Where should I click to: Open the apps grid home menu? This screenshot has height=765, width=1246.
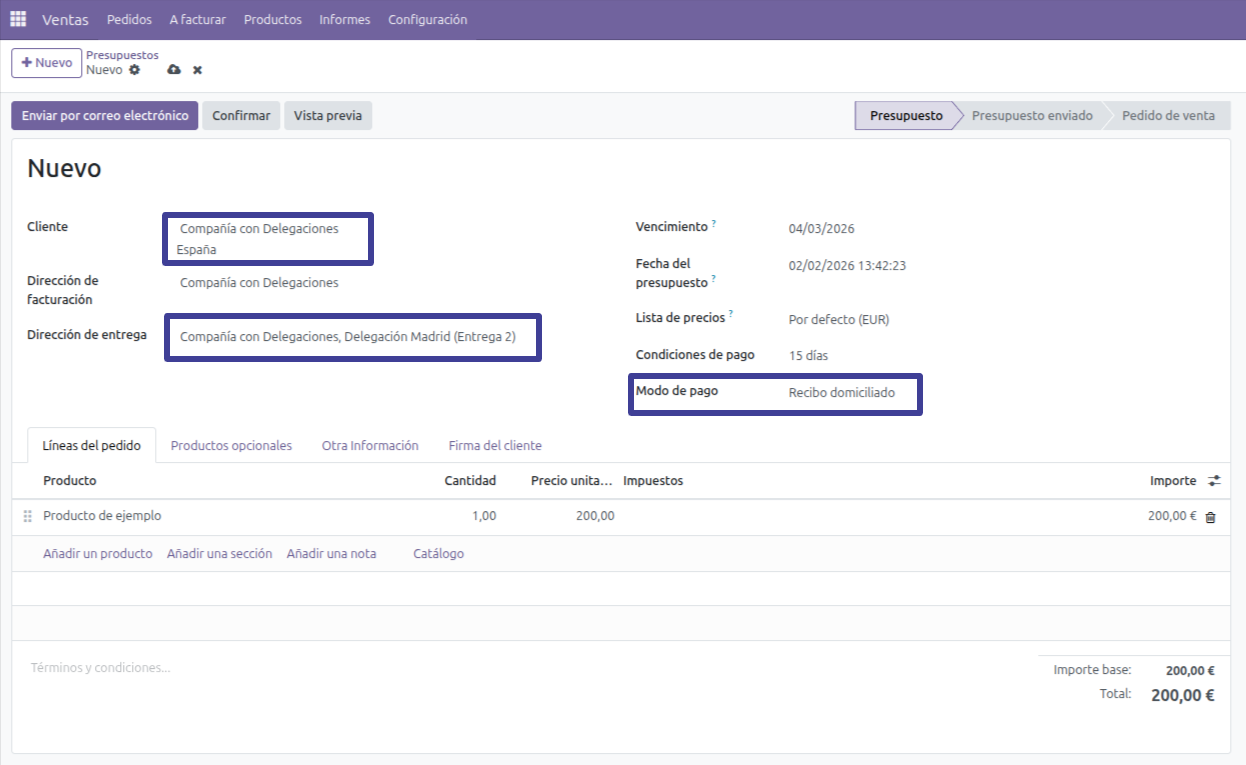point(18,19)
